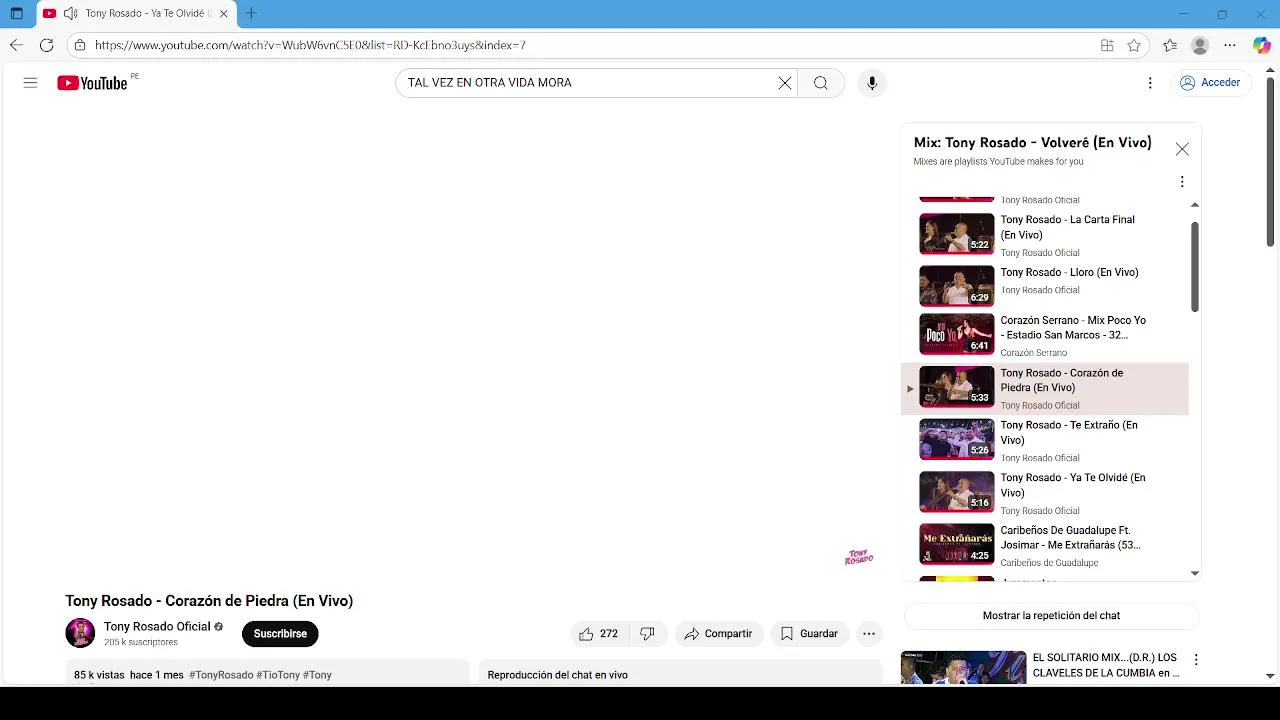Screen dimensions: 1280x720
Task: Select Corazón Serrano Mix Poco Yo playlist item
Action: click(x=1045, y=335)
